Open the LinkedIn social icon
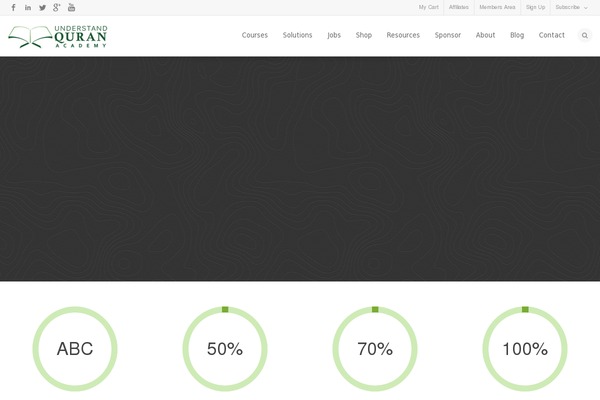The height and width of the screenshot is (400, 600). pos(28,8)
